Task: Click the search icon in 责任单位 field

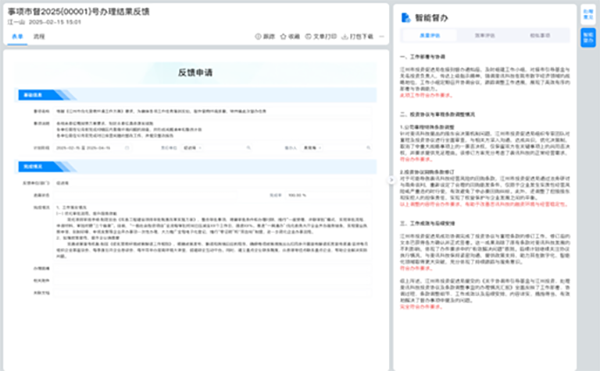Action: pyautogui.click(x=248, y=148)
